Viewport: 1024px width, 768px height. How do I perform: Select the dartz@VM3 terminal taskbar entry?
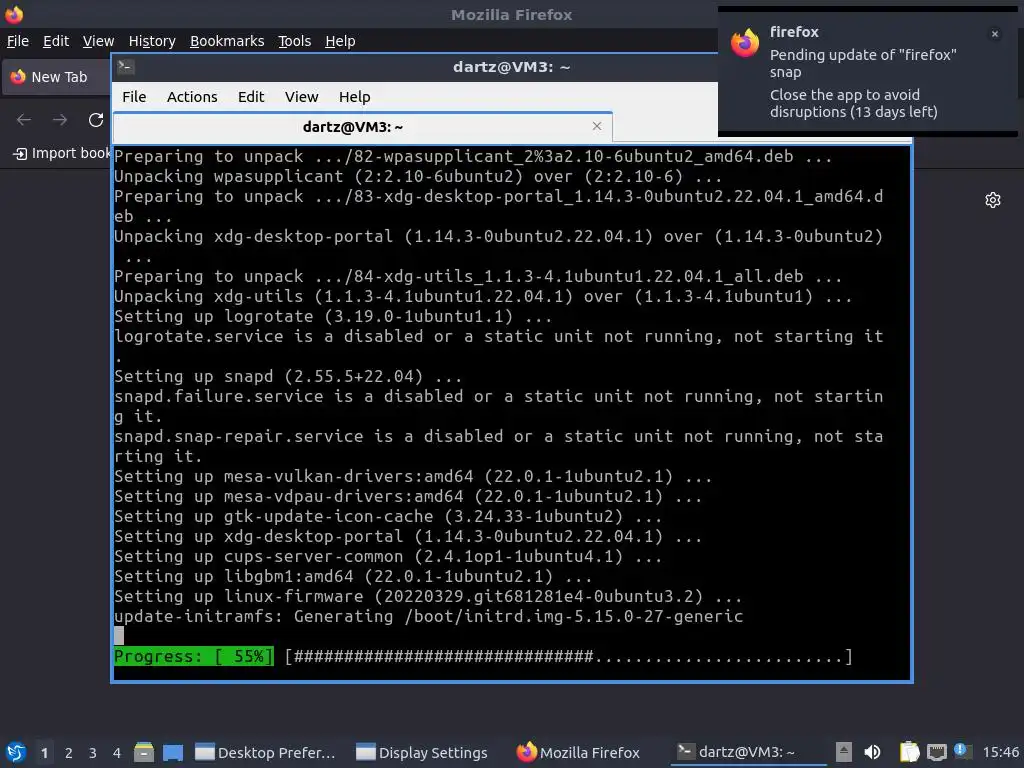point(748,752)
